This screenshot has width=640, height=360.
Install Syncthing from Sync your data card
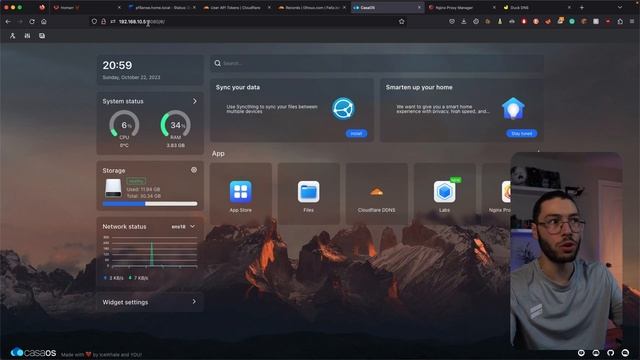[356, 133]
